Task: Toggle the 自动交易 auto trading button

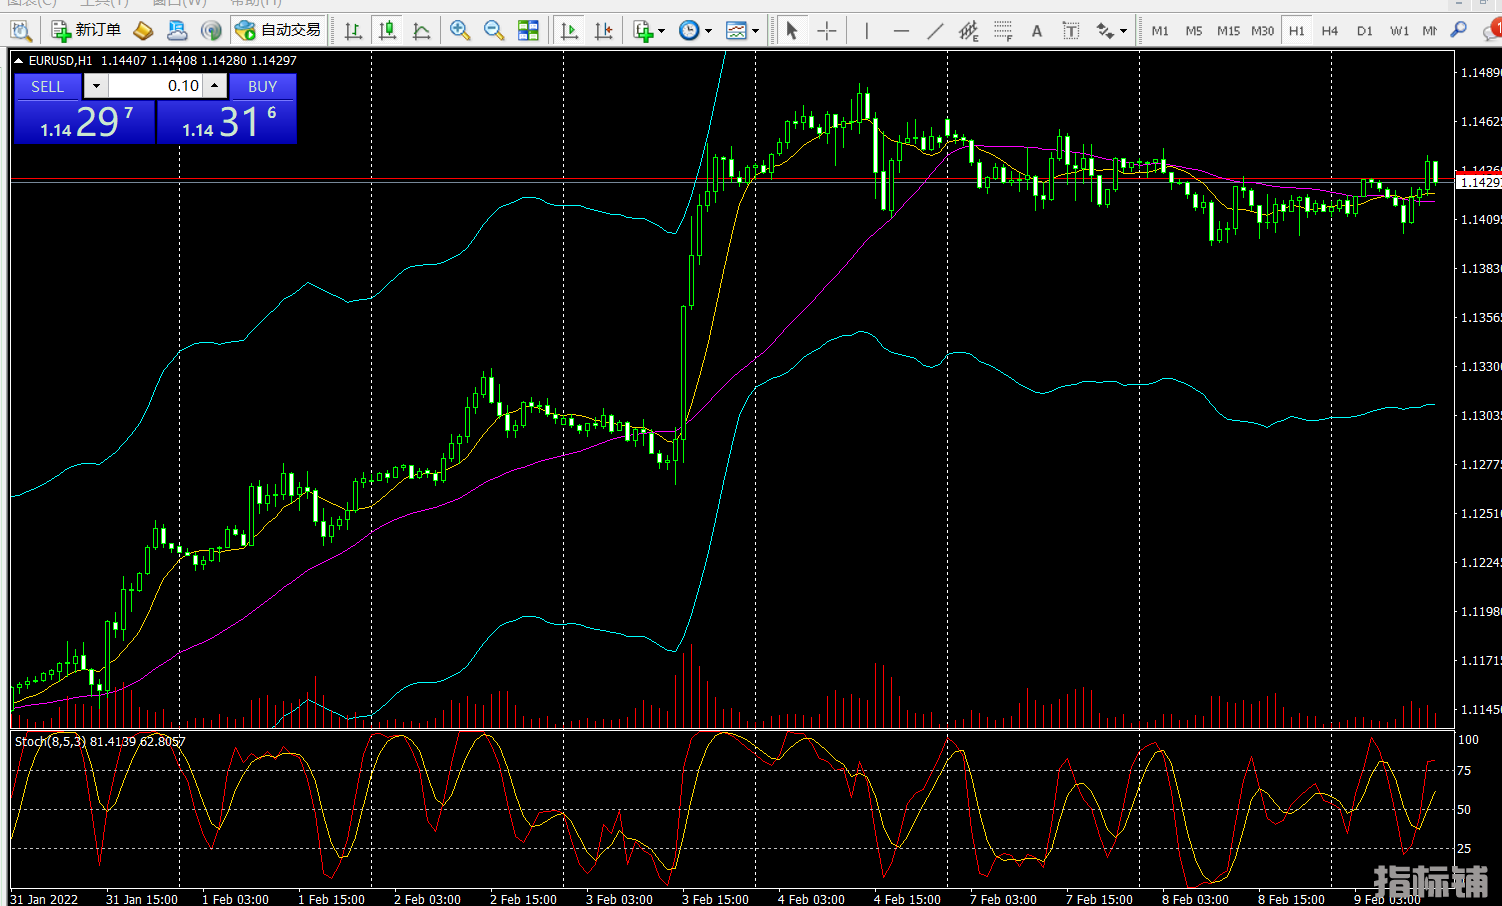Action: [x=278, y=30]
